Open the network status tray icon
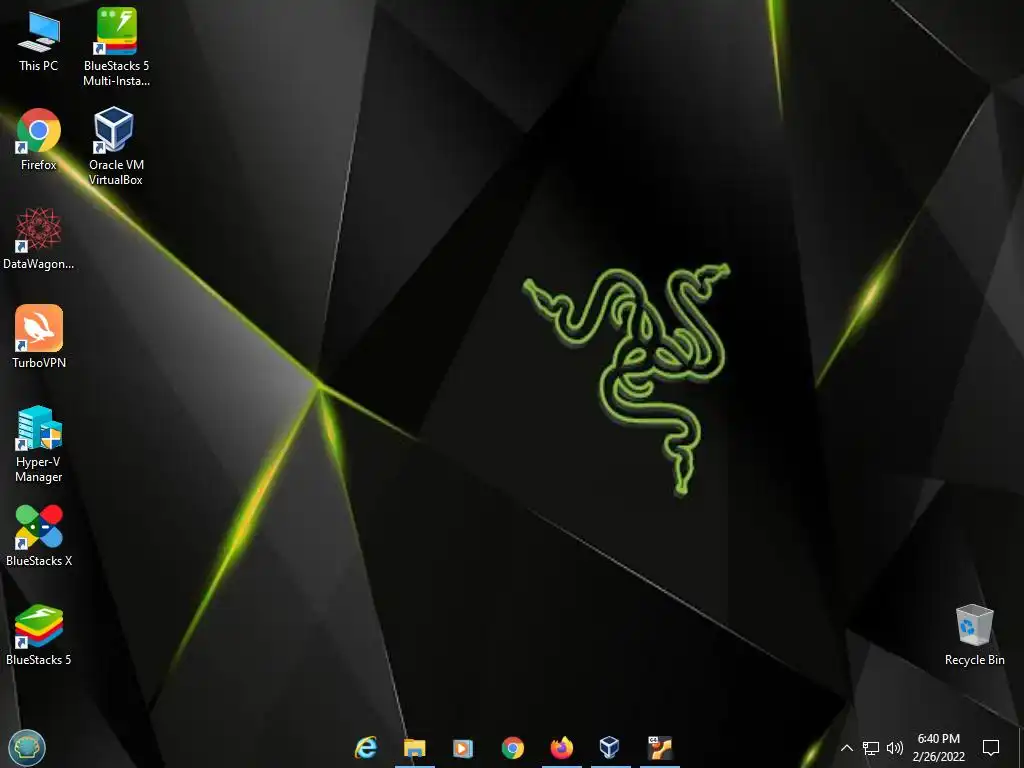Screen dimensions: 1024x768 click(871, 748)
